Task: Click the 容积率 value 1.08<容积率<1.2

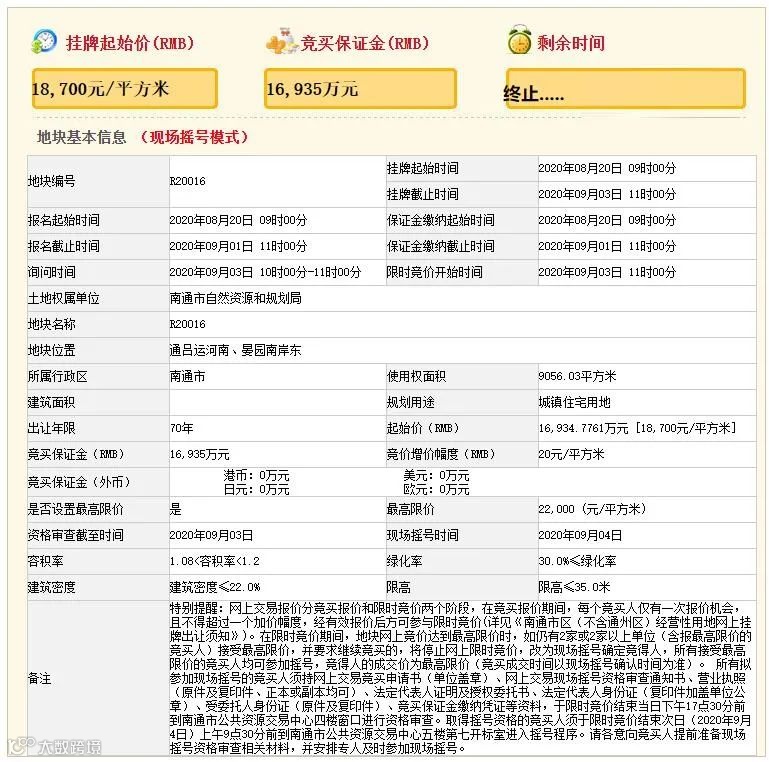Action: [215, 561]
